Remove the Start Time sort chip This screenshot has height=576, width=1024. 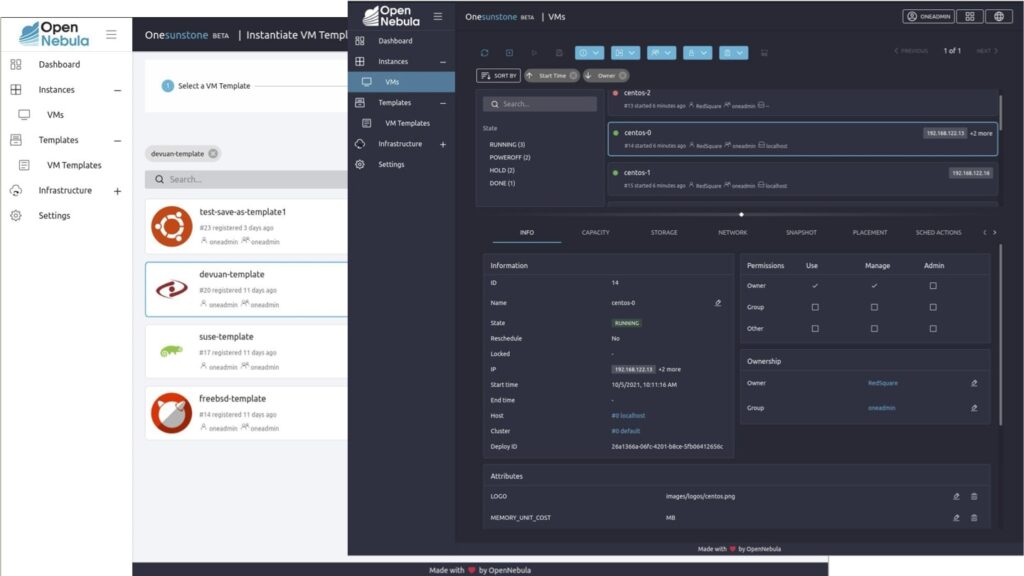coord(573,76)
